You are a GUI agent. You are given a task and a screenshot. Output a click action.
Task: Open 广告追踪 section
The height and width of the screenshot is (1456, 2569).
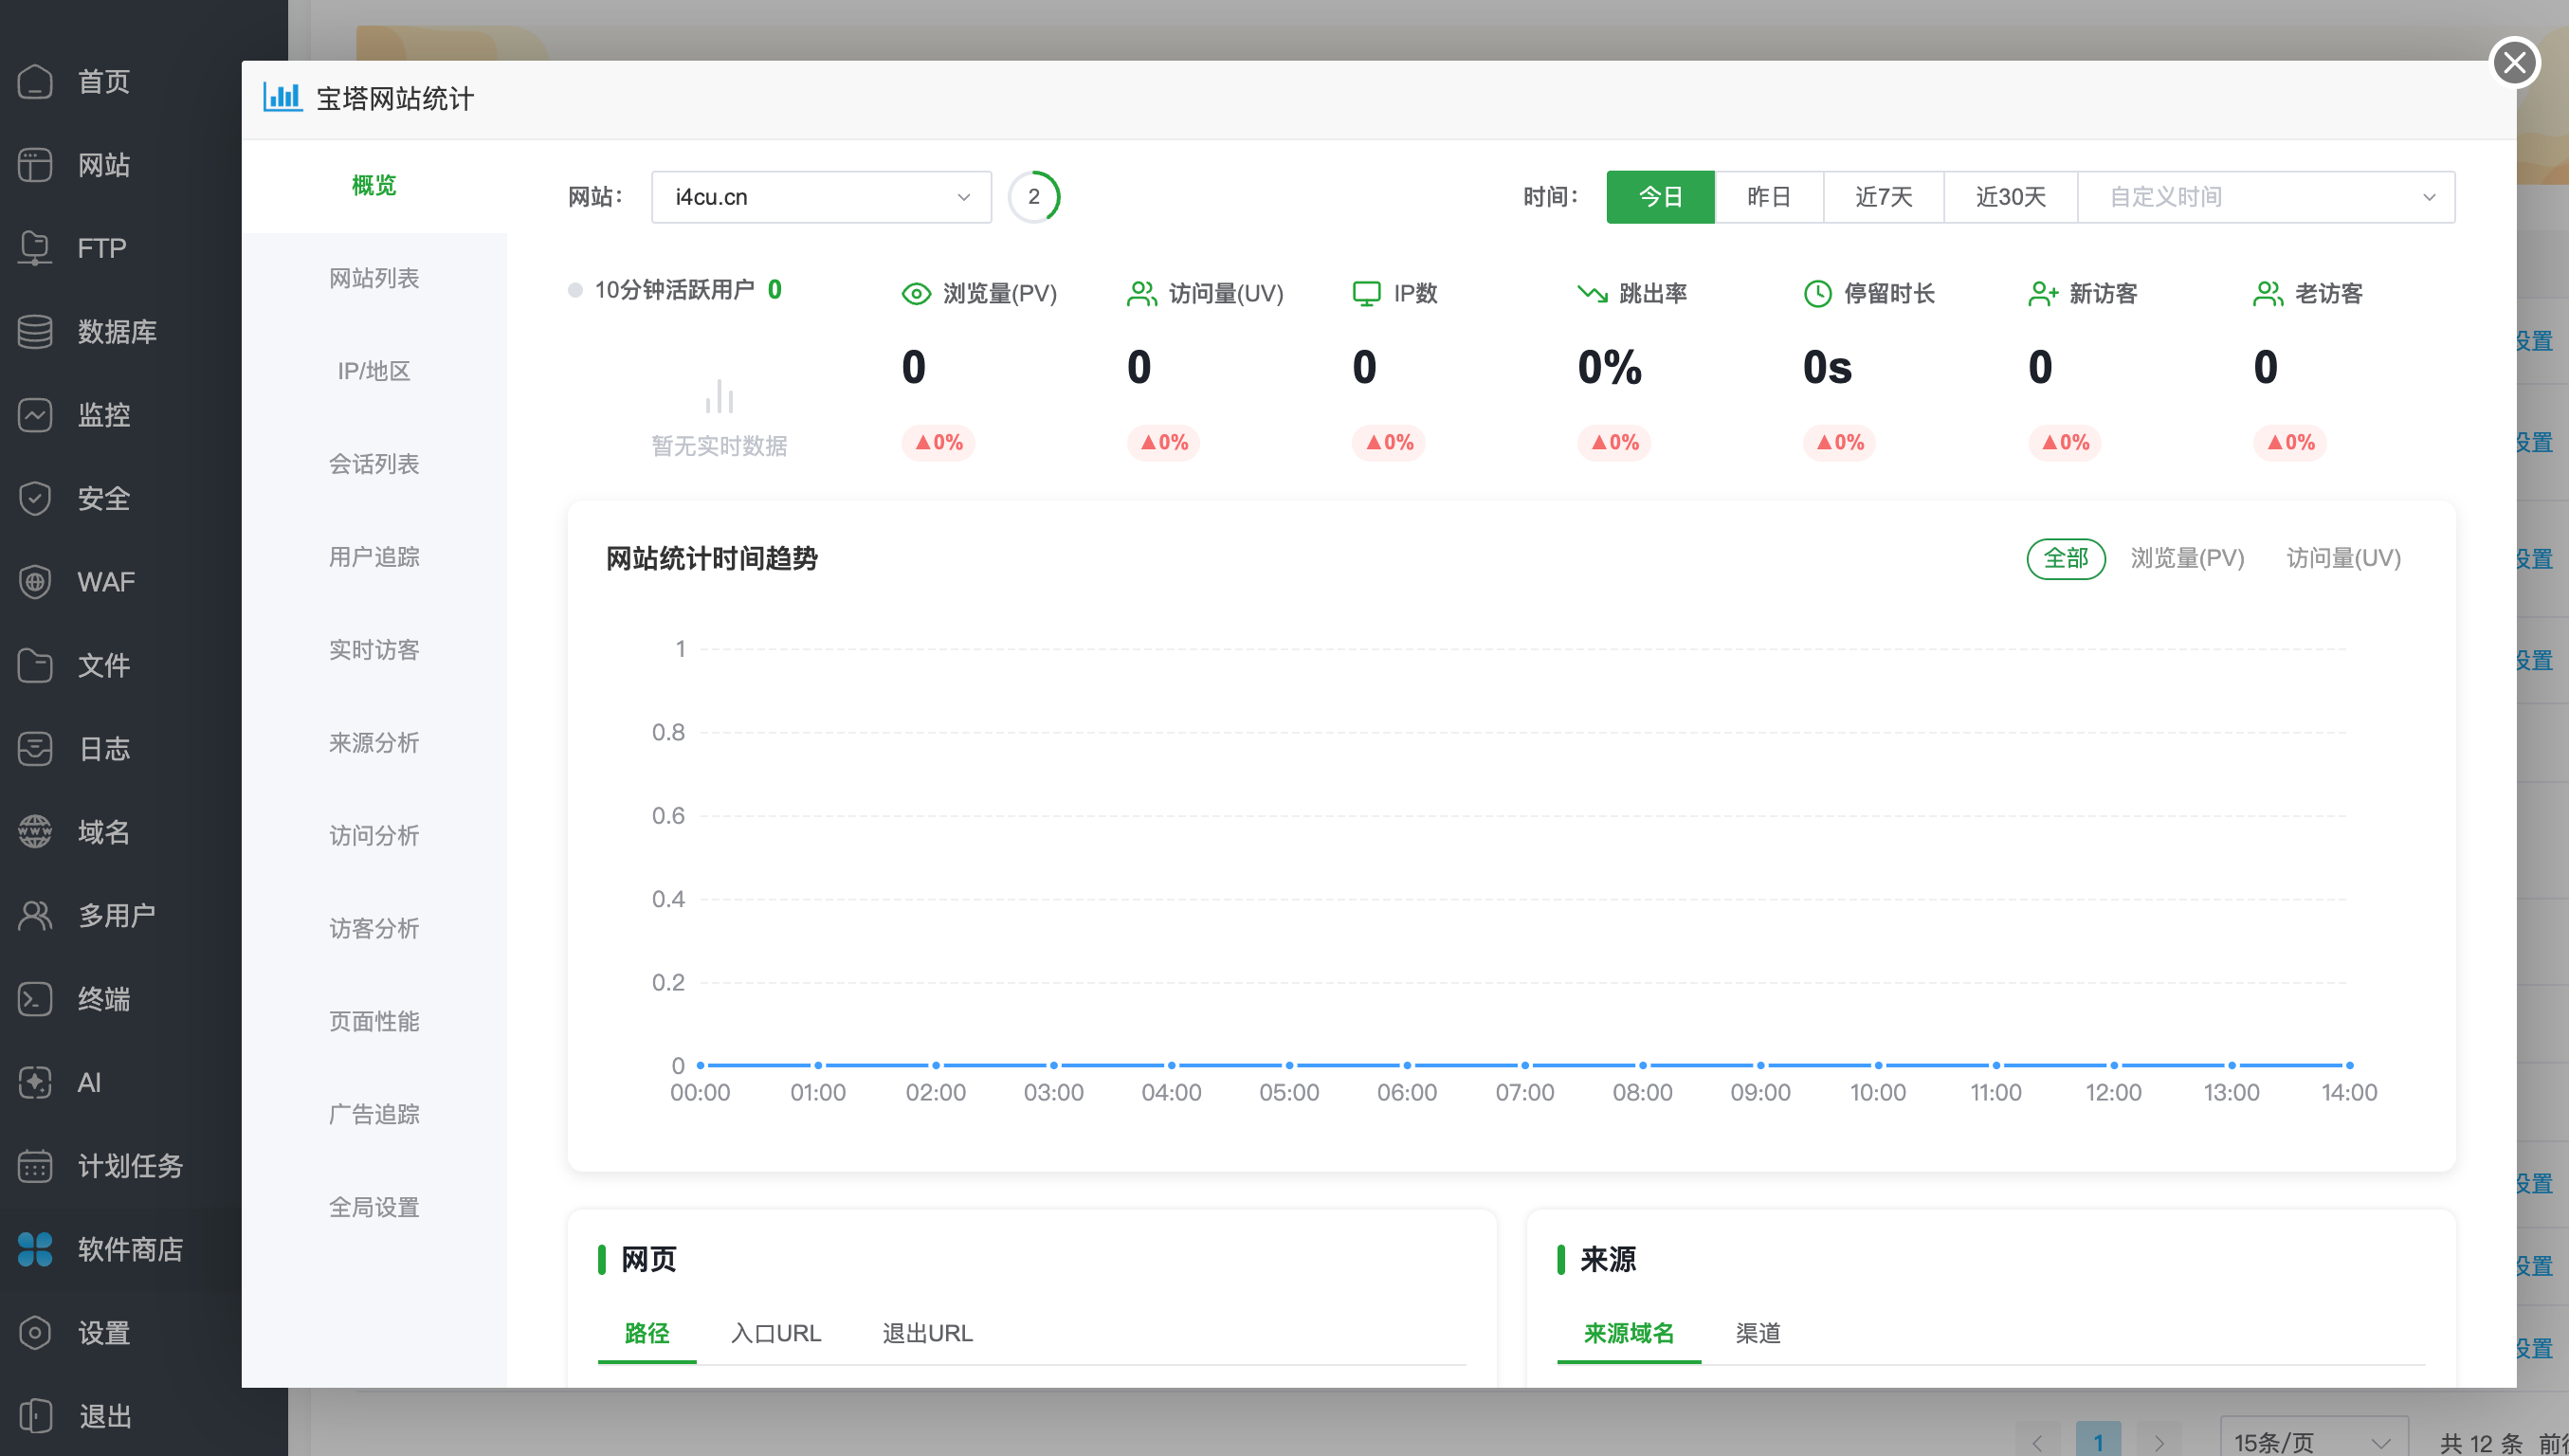click(374, 1115)
